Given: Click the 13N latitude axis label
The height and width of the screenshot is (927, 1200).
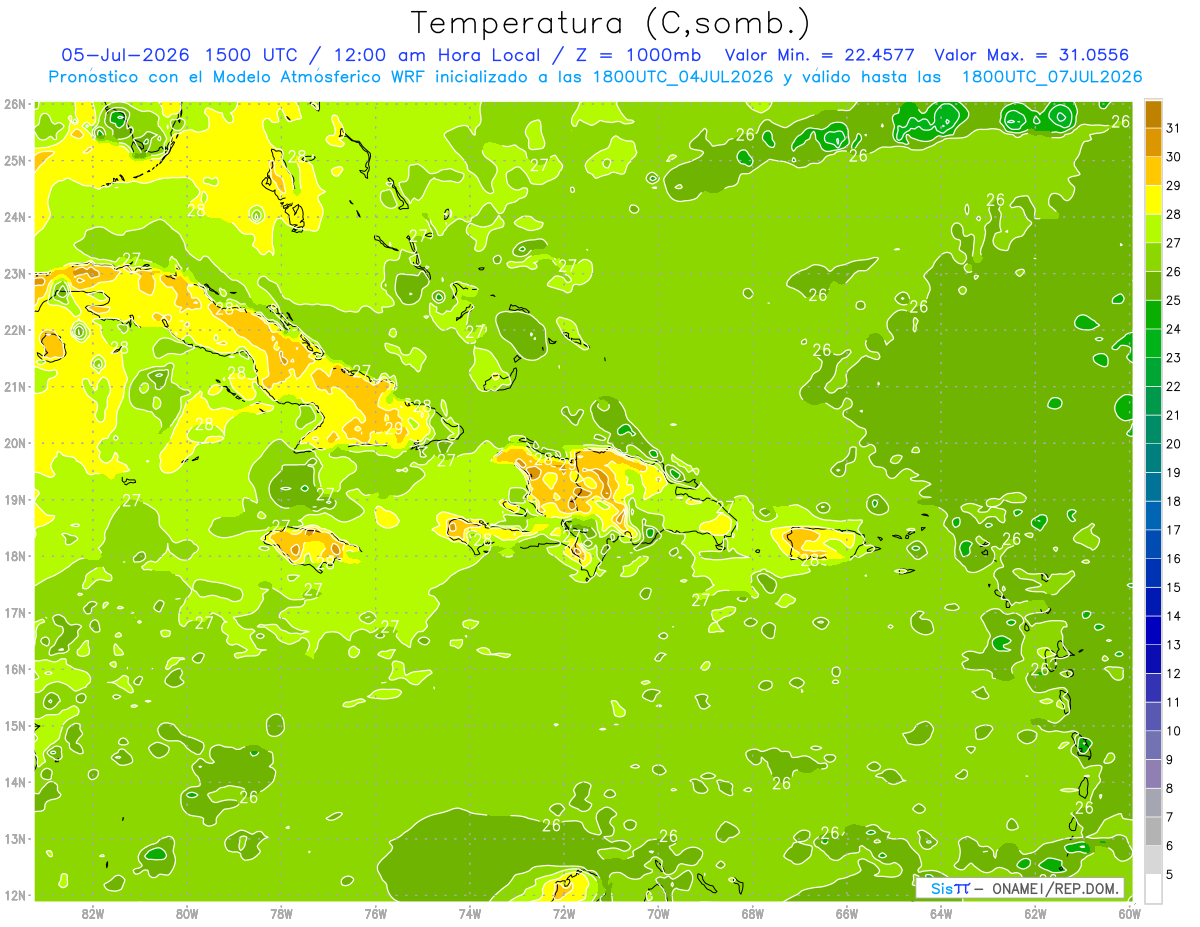Looking at the screenshot, I should pyautogui.click(x=15, y=838).
